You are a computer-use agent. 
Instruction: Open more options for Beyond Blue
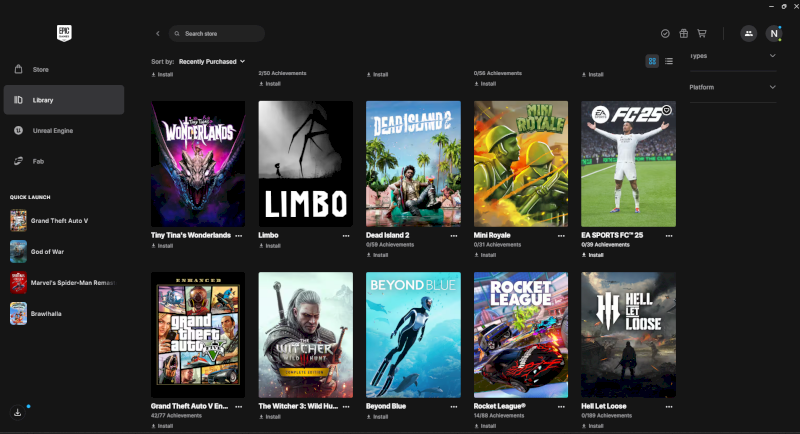[x=454, y=406]
